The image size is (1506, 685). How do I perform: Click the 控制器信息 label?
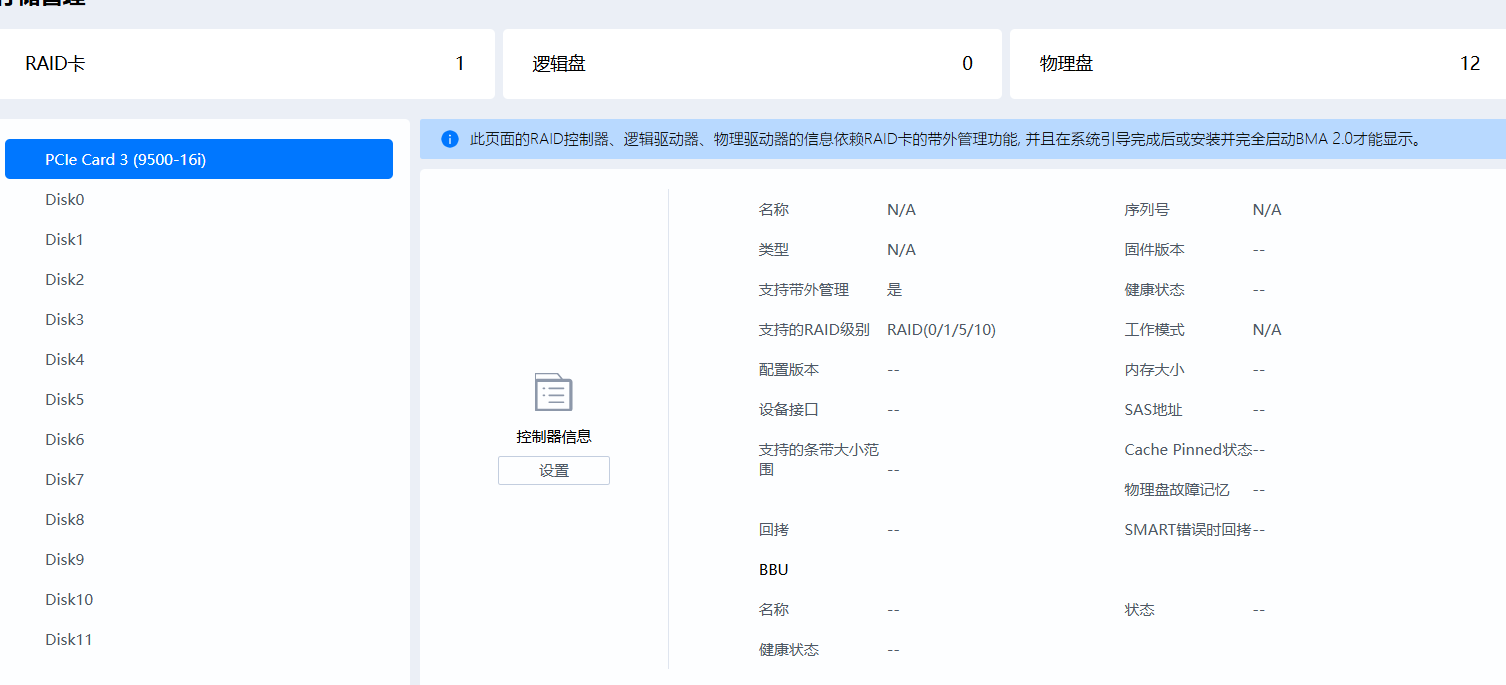coord(553,437)
